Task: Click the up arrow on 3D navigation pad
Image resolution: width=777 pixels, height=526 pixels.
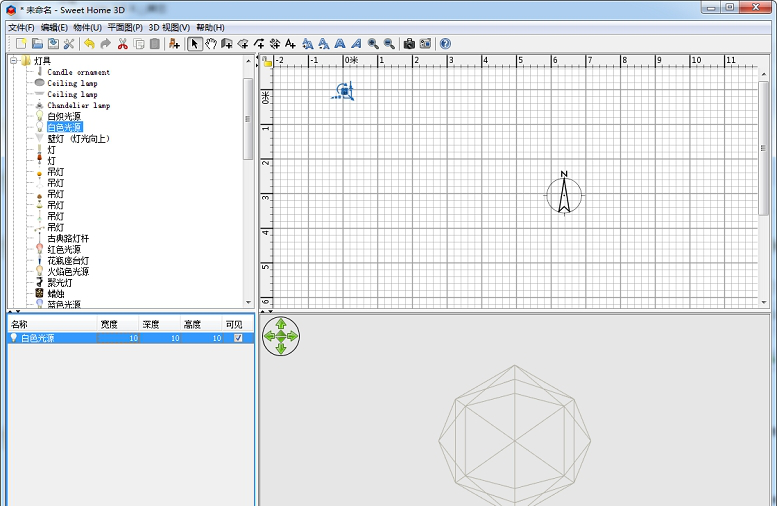Action: click(281, 325)
